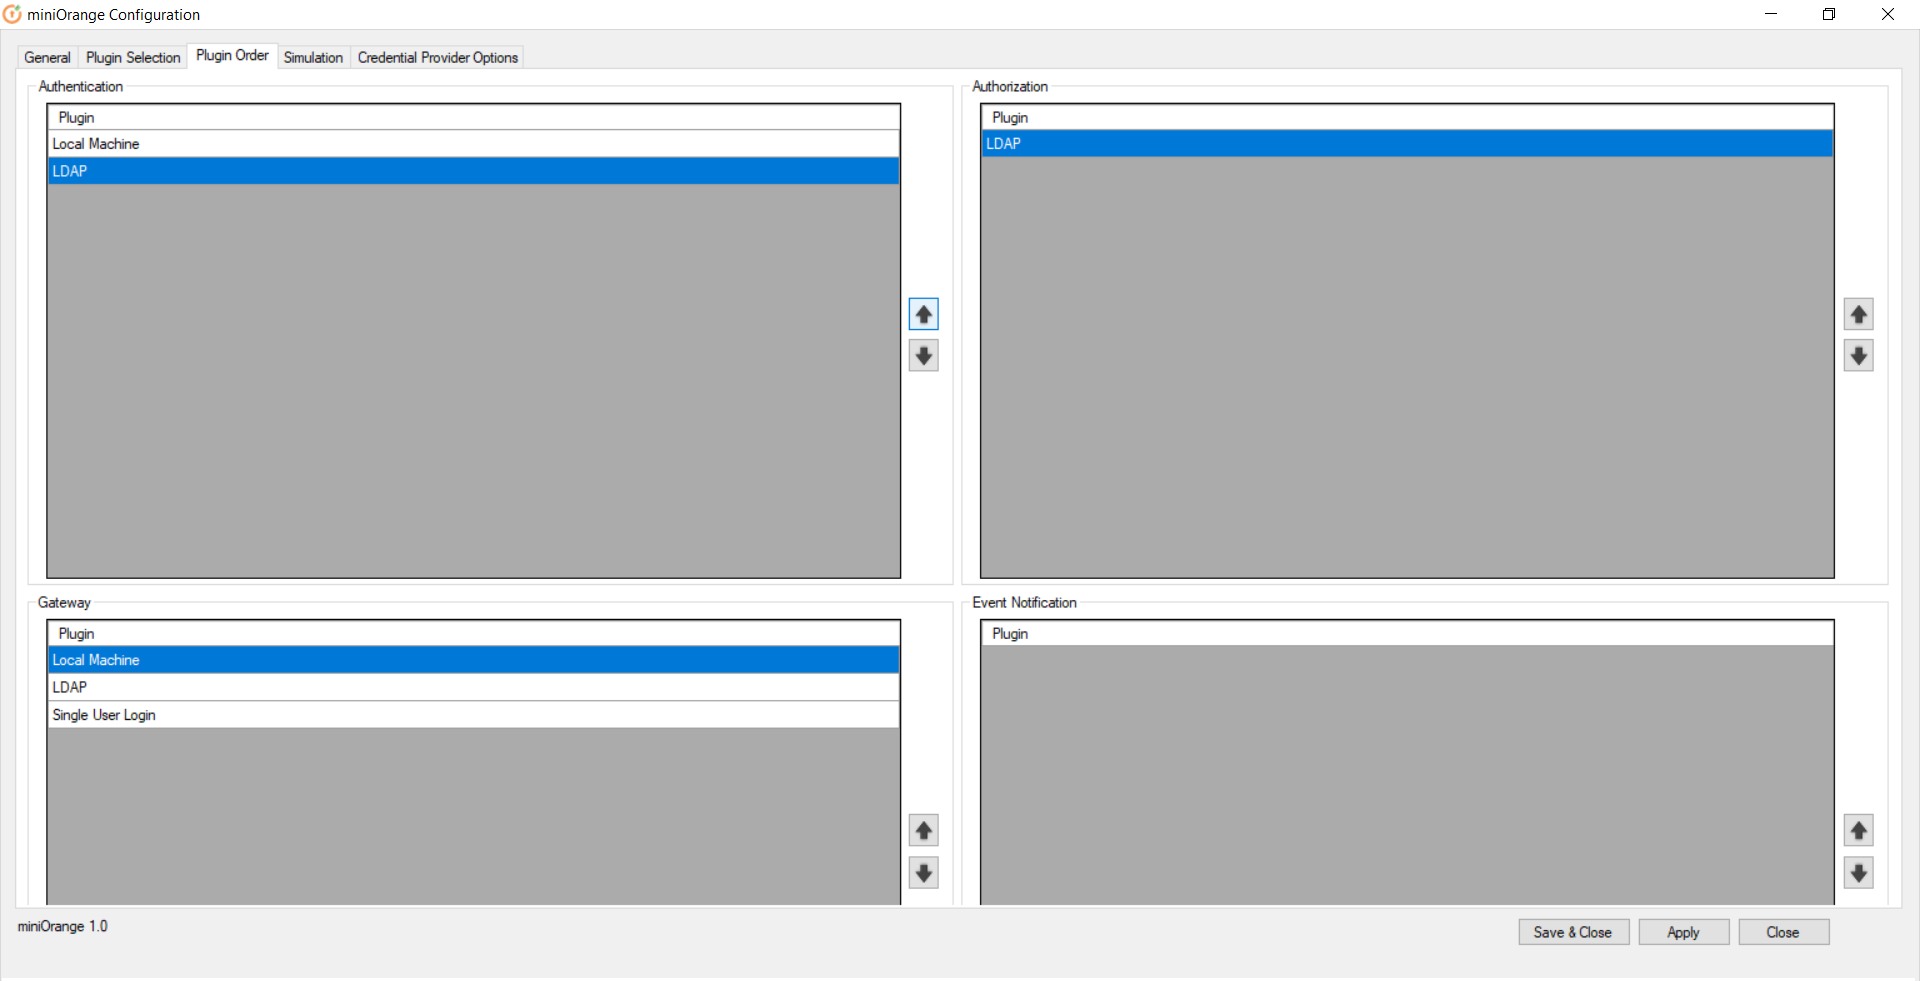Move Authentication plugin up with arrow
This screenshot has width=1920, height=981.
923,314
